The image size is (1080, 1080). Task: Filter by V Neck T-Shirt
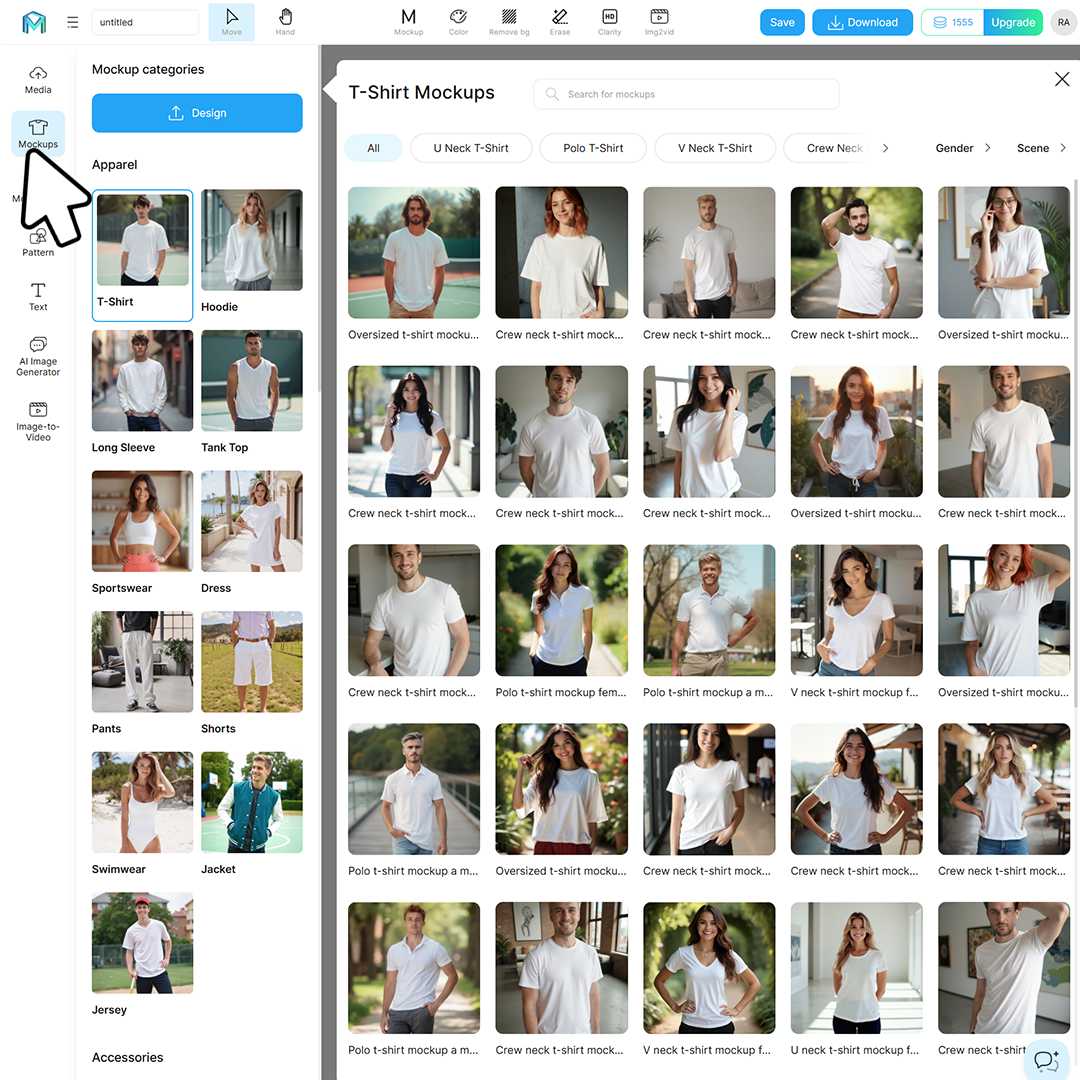tap(715, 148)
